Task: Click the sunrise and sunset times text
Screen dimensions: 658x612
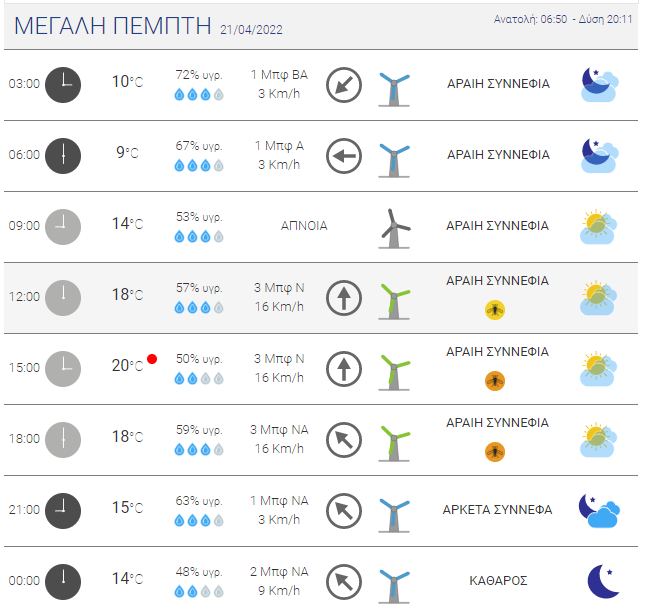Action: tap(563, 19)
